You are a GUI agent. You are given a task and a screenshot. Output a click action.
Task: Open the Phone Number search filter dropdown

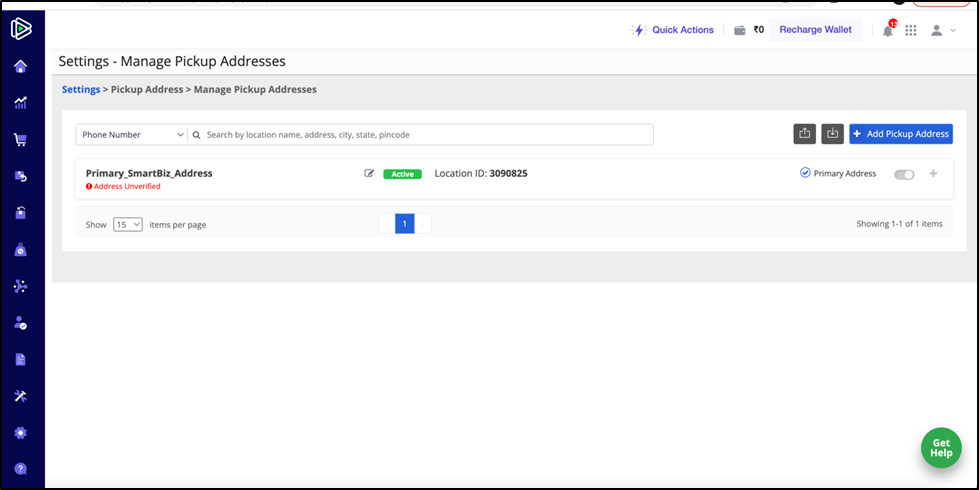[x=132, y=135]
